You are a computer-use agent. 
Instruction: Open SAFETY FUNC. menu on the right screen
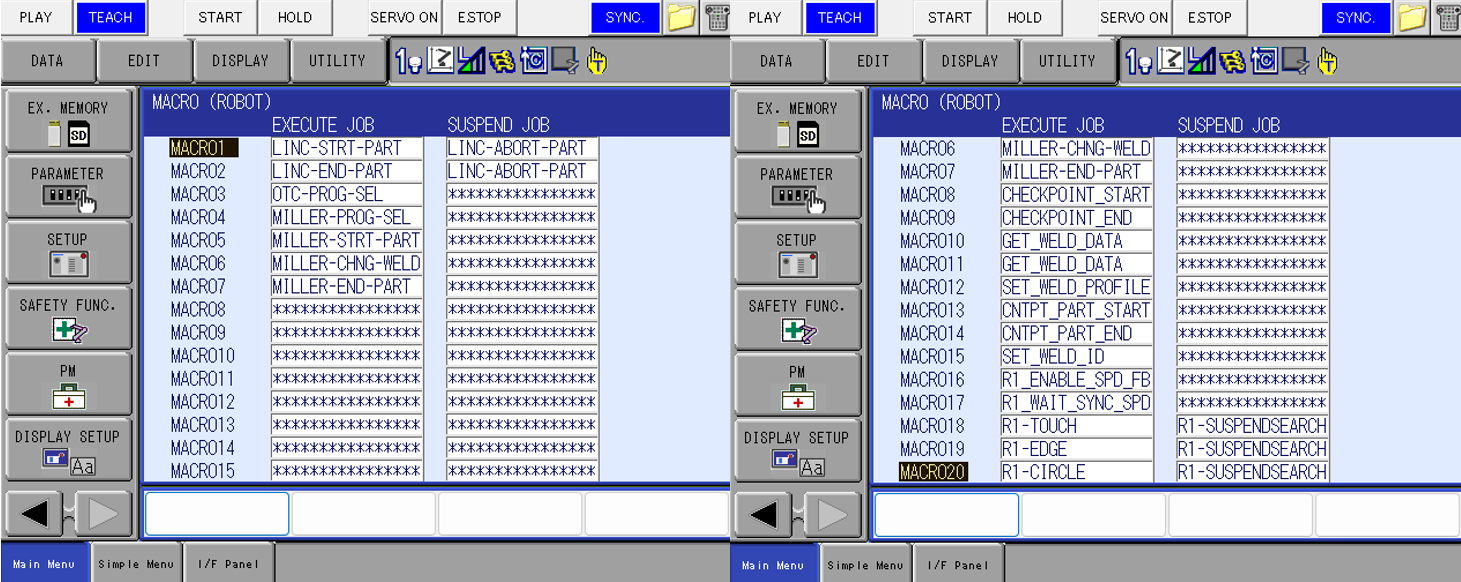tap(797, 318)
